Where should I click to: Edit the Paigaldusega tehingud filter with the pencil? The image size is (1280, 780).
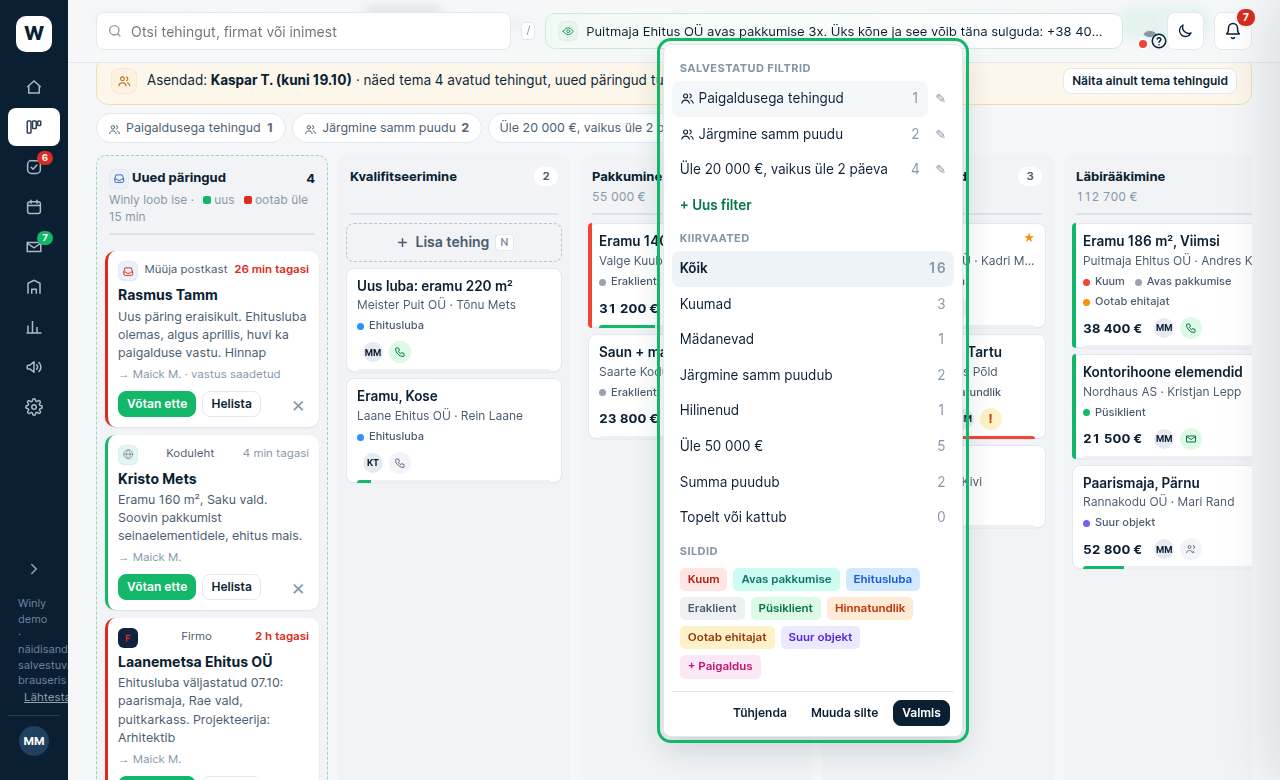940,99
